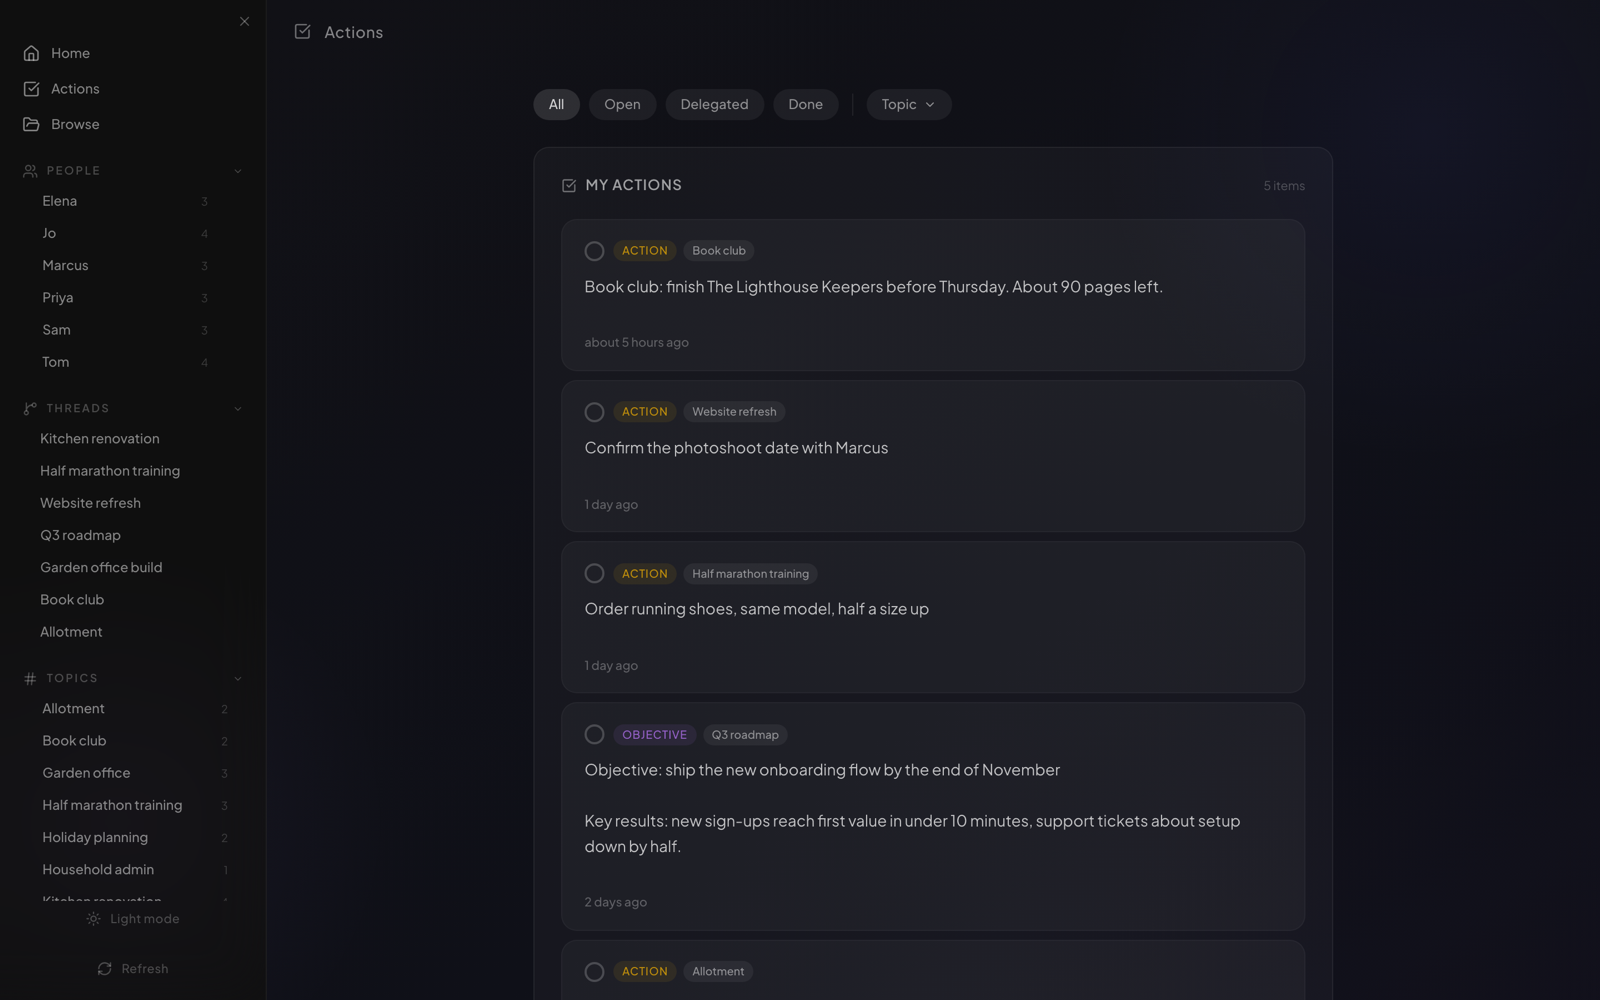
Task: Close the sidebar with the X icon
Action: [x=245, y=21]
